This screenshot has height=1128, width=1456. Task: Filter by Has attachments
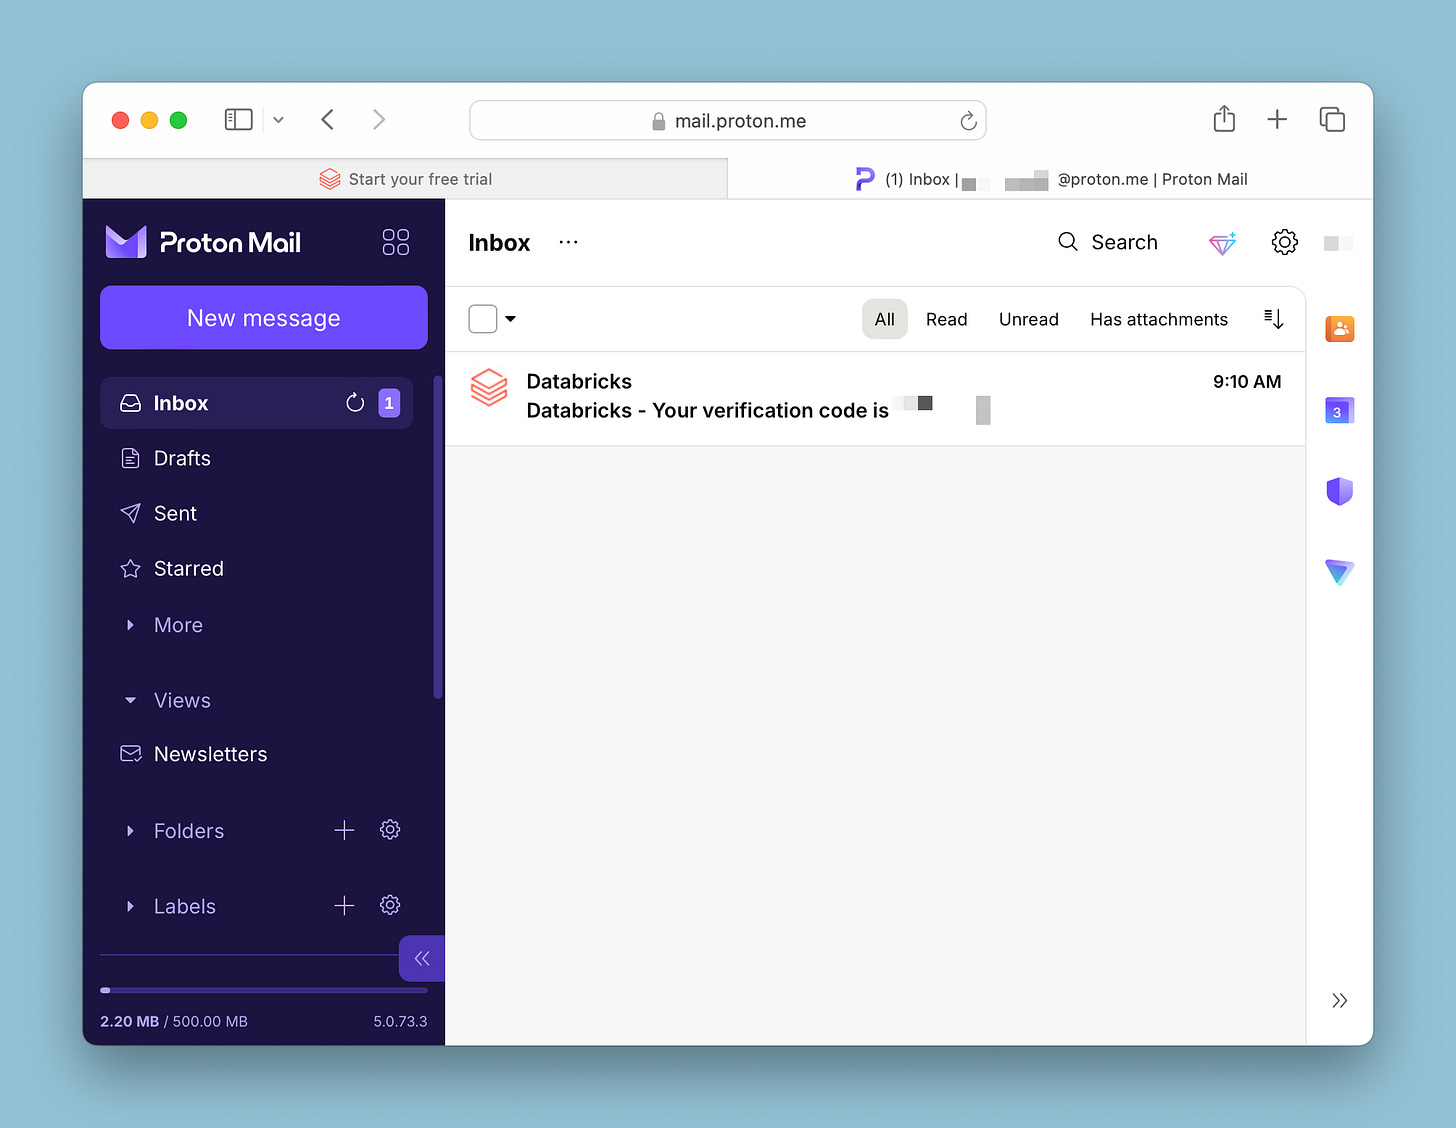click(1159, 319)
